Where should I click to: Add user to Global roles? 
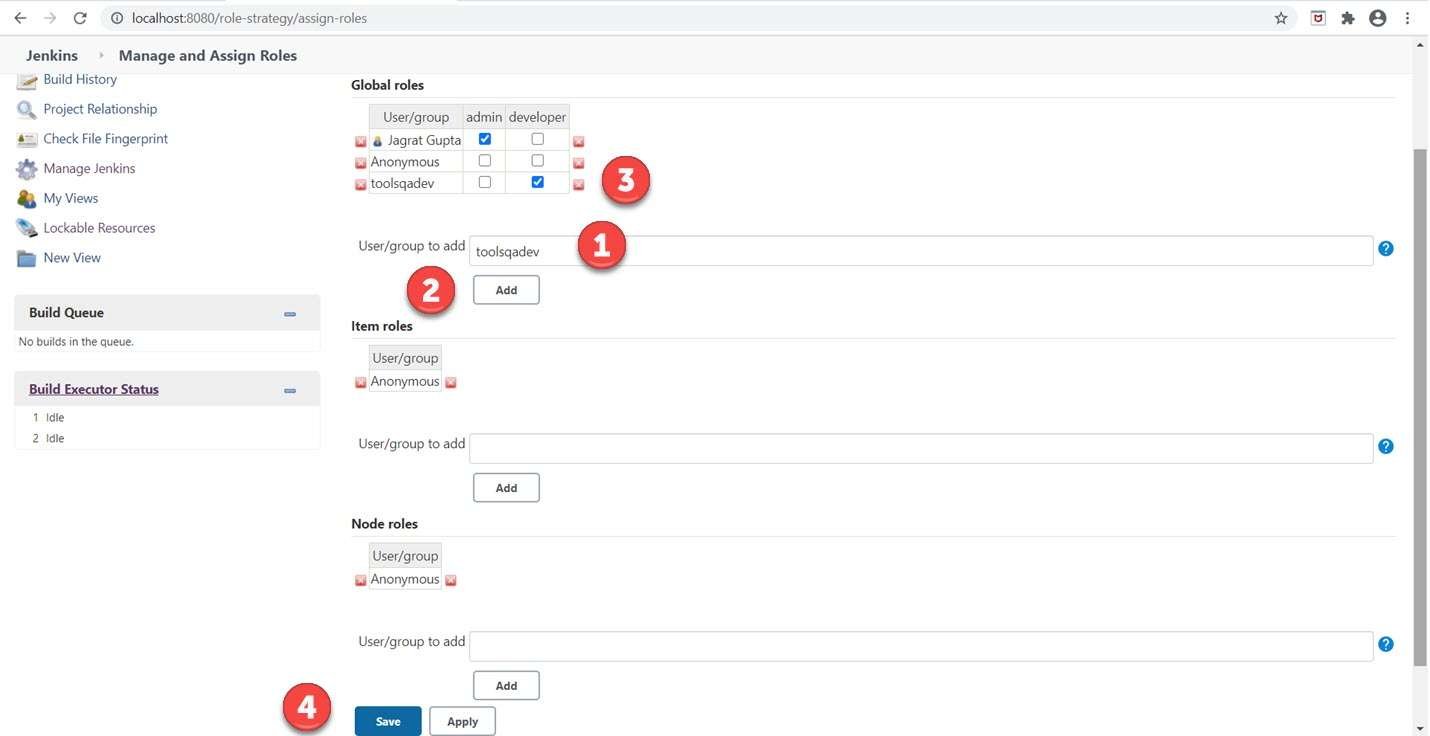[x=506, y=290]
